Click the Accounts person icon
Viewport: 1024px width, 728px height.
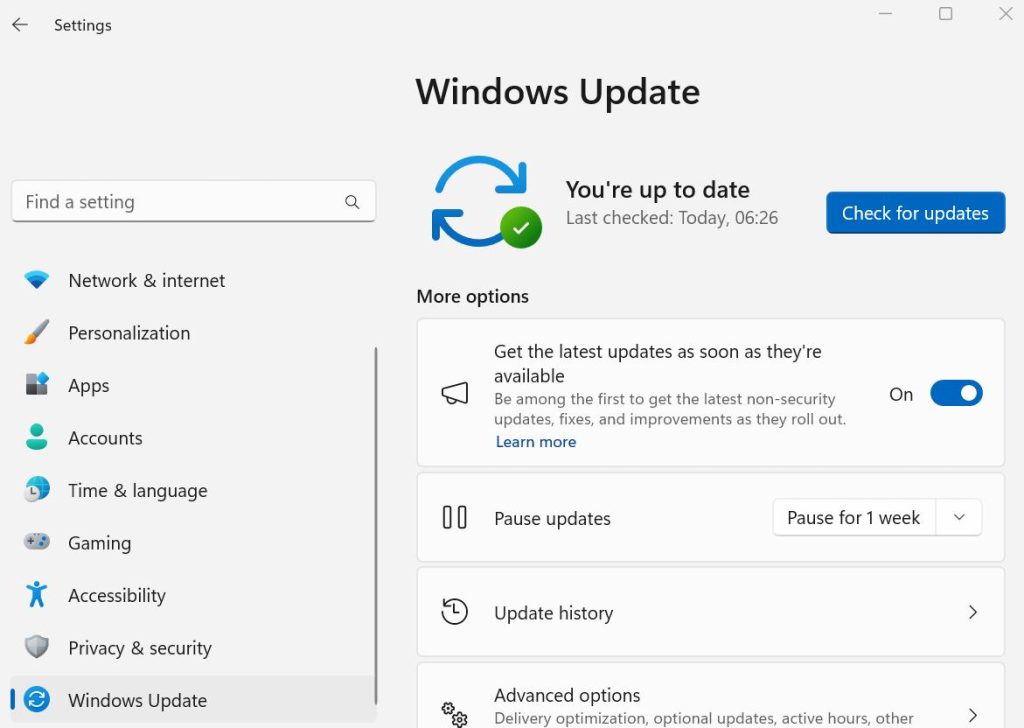(37, 437)
